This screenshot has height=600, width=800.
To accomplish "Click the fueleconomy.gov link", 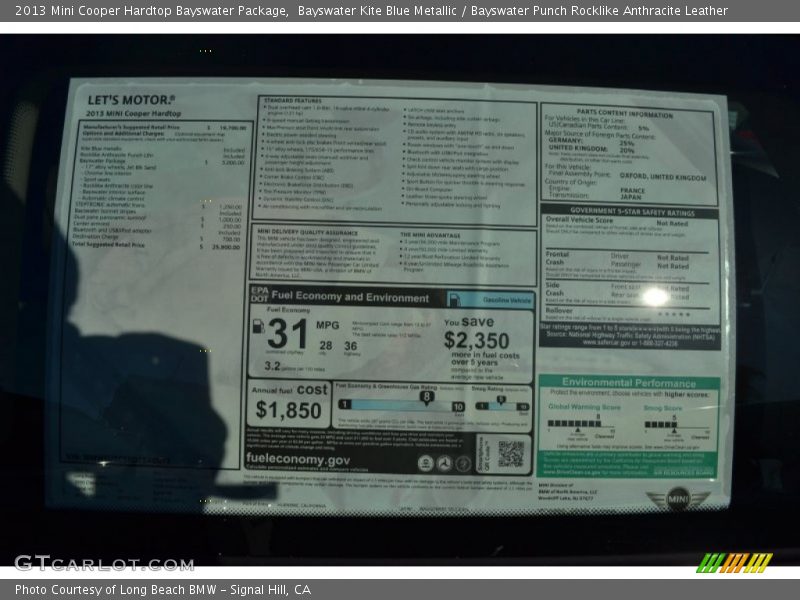I will coord(298,460).
